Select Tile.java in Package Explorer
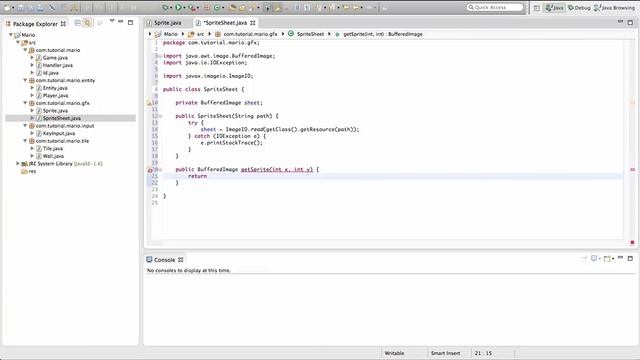 [x=53, y=149]
